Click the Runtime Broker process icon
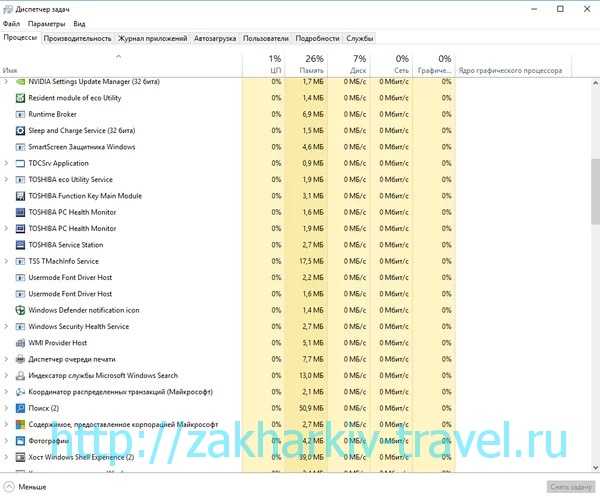The image size is (600, 501). pyautogui.click(x=20, y=114)
